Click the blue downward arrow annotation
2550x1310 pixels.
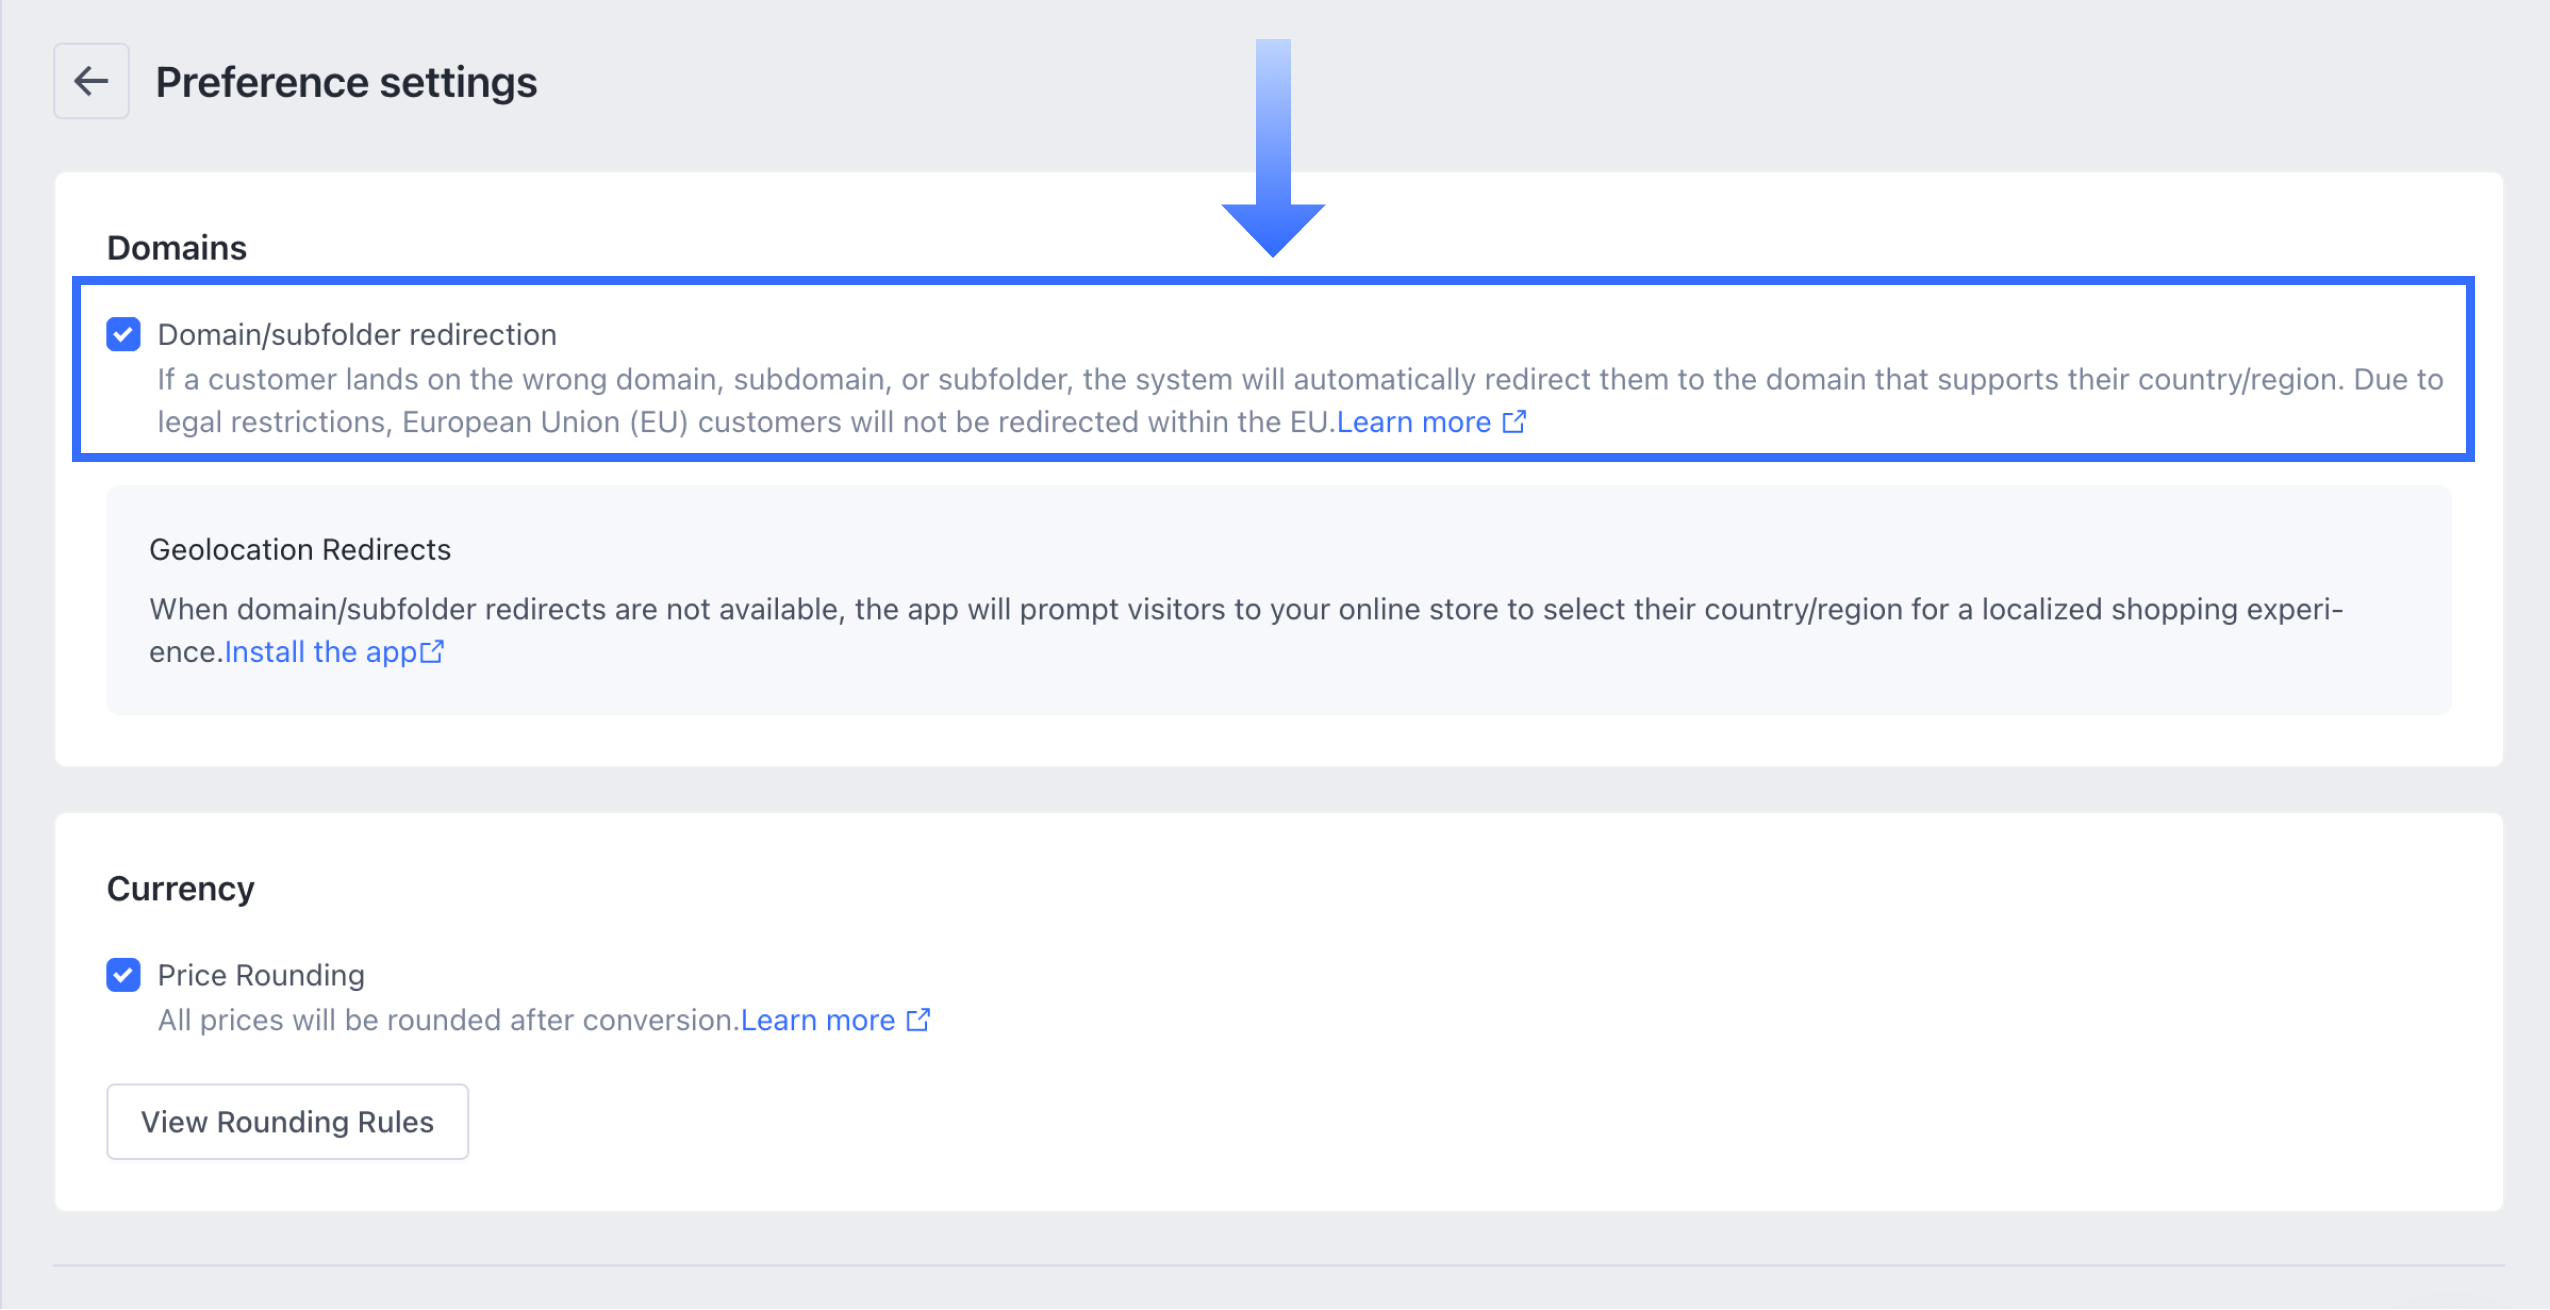[x=1273, y=148]
